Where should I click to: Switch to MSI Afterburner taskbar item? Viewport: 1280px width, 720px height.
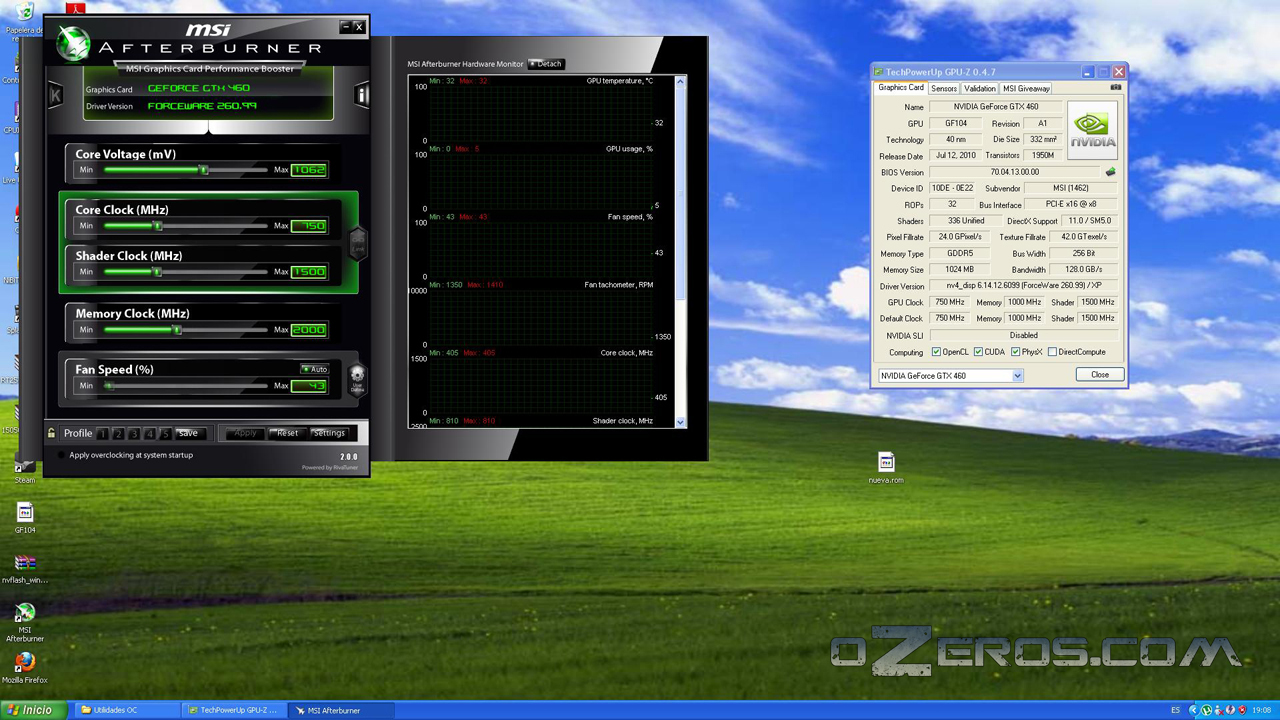[340, 710]
